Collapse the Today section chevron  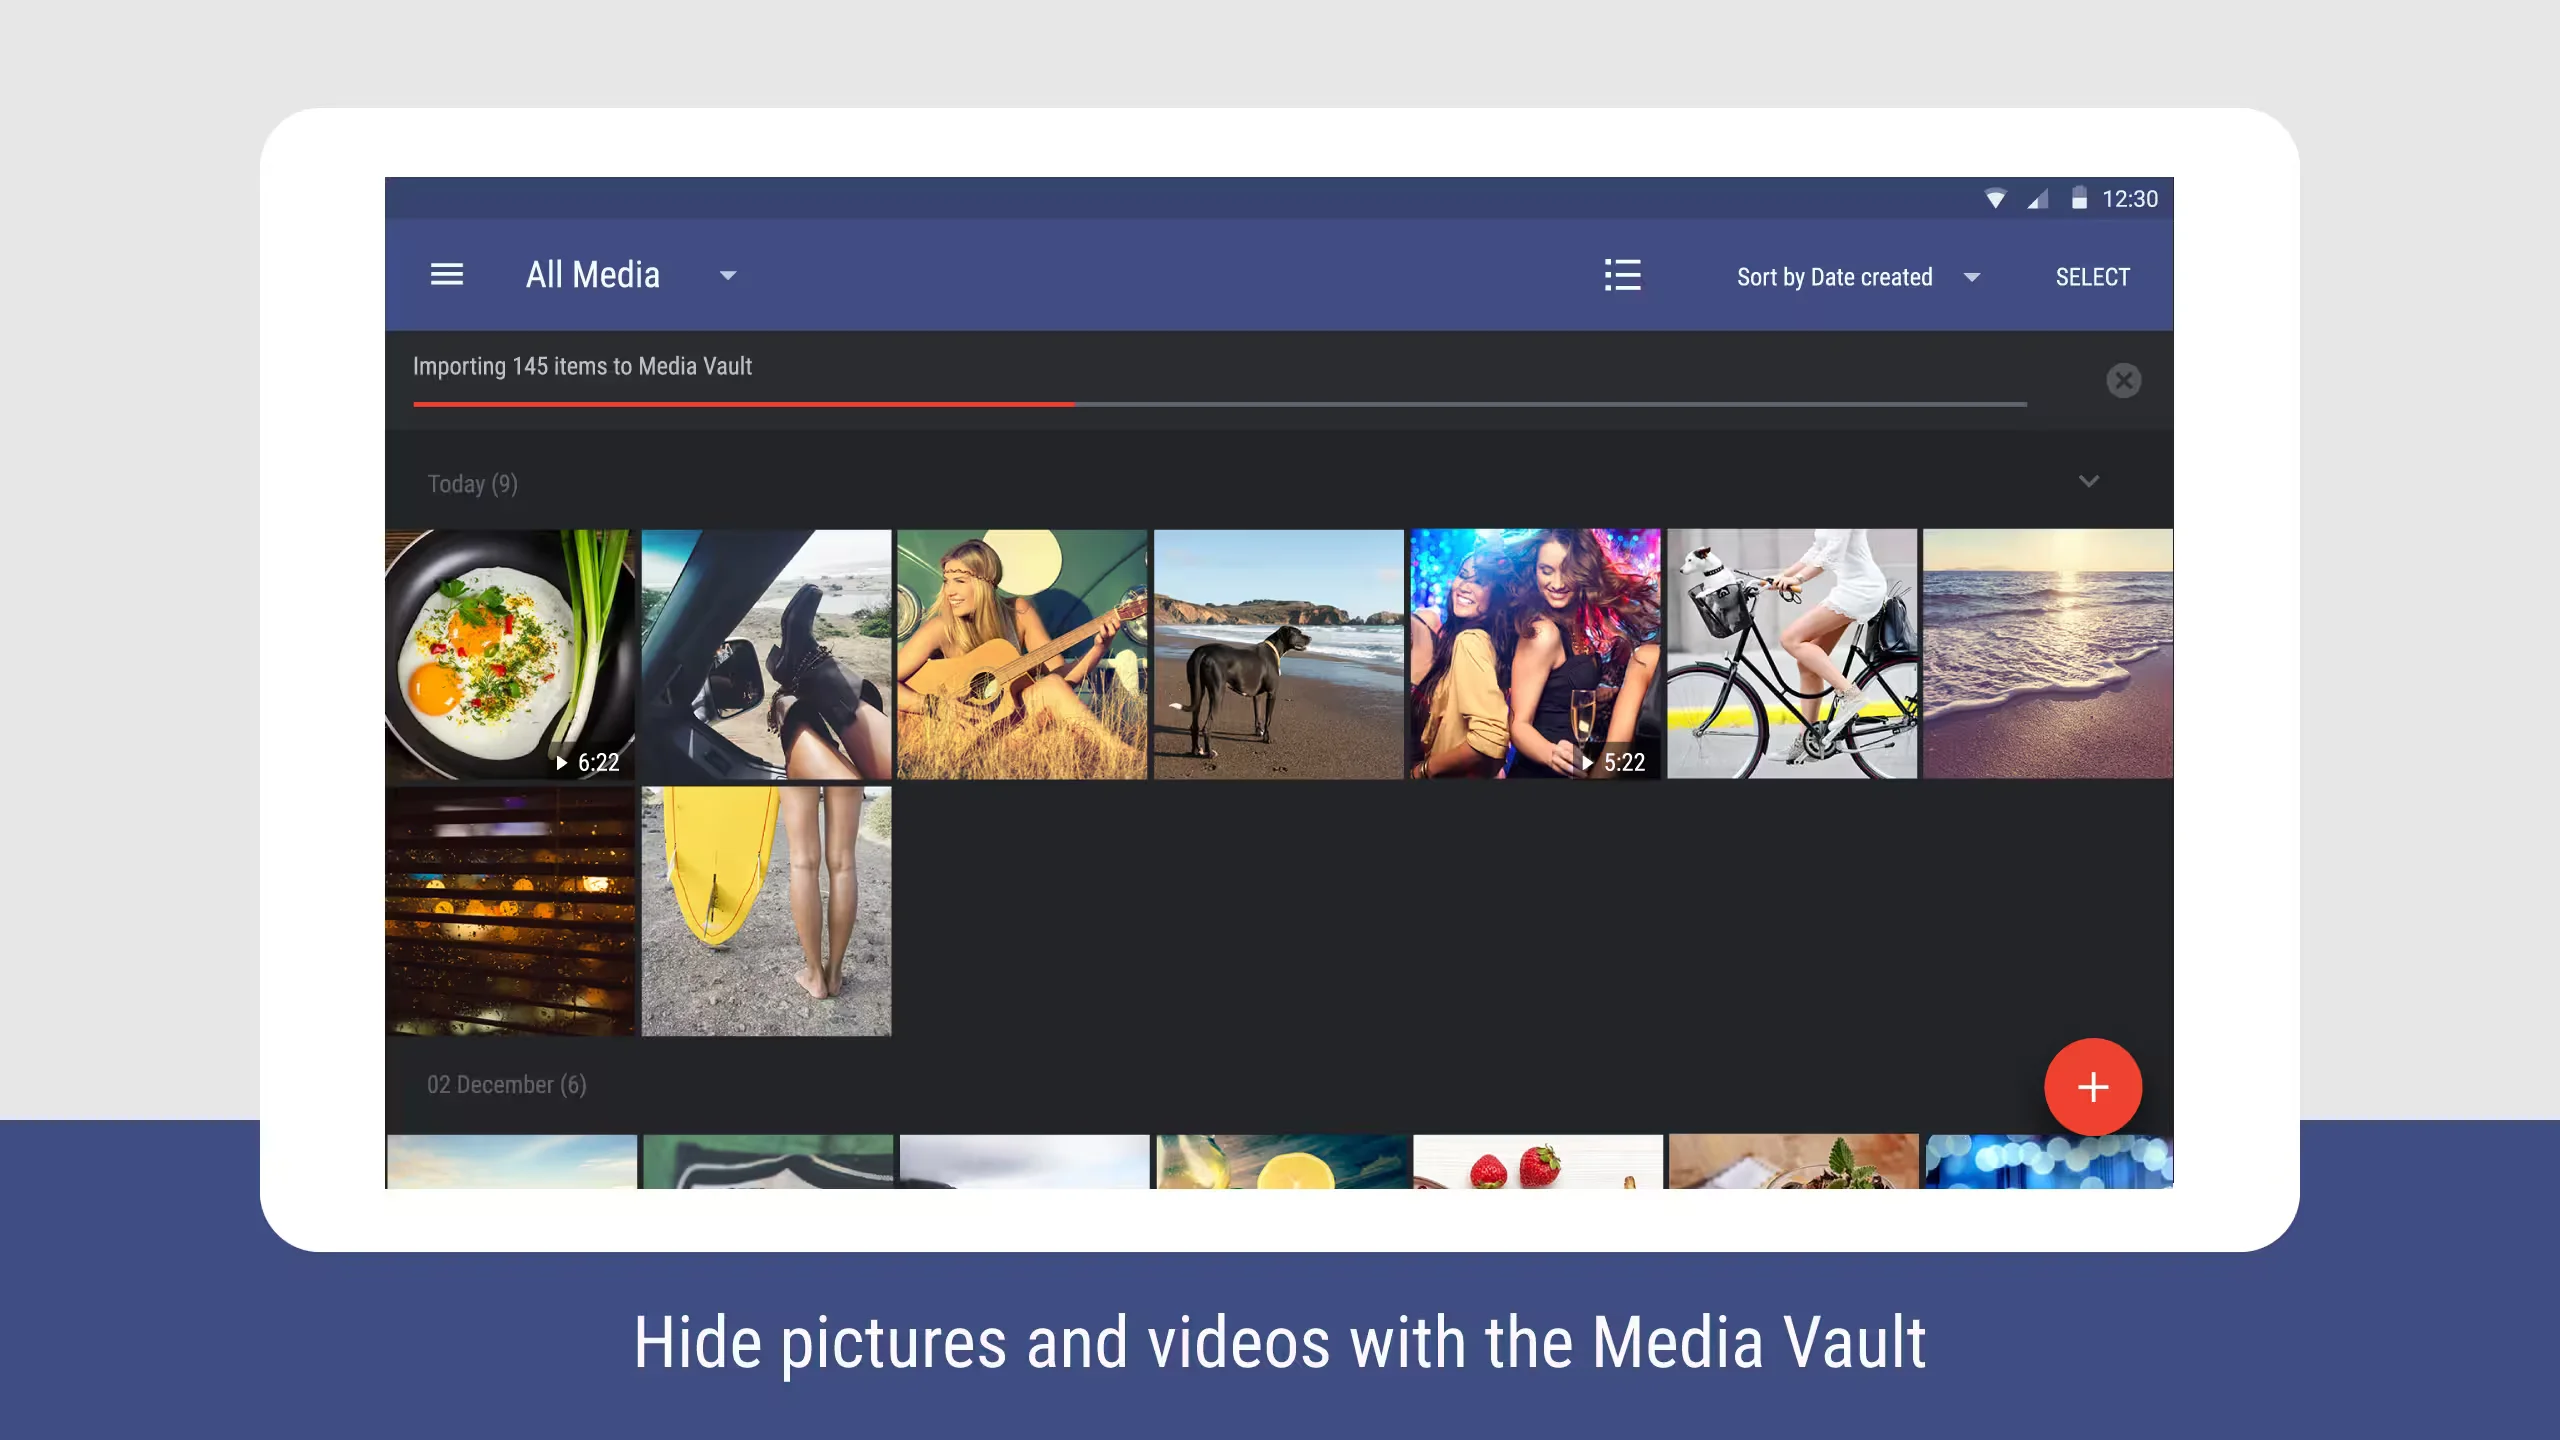[2088, 482]
